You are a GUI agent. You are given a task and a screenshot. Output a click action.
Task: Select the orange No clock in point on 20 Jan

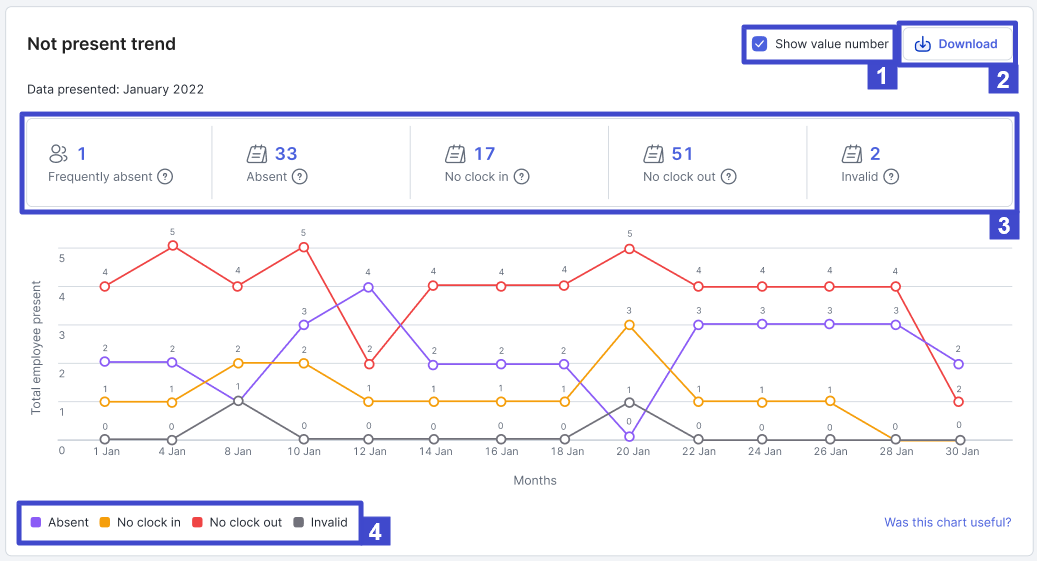pyautogui.click(x=629, y=324)
